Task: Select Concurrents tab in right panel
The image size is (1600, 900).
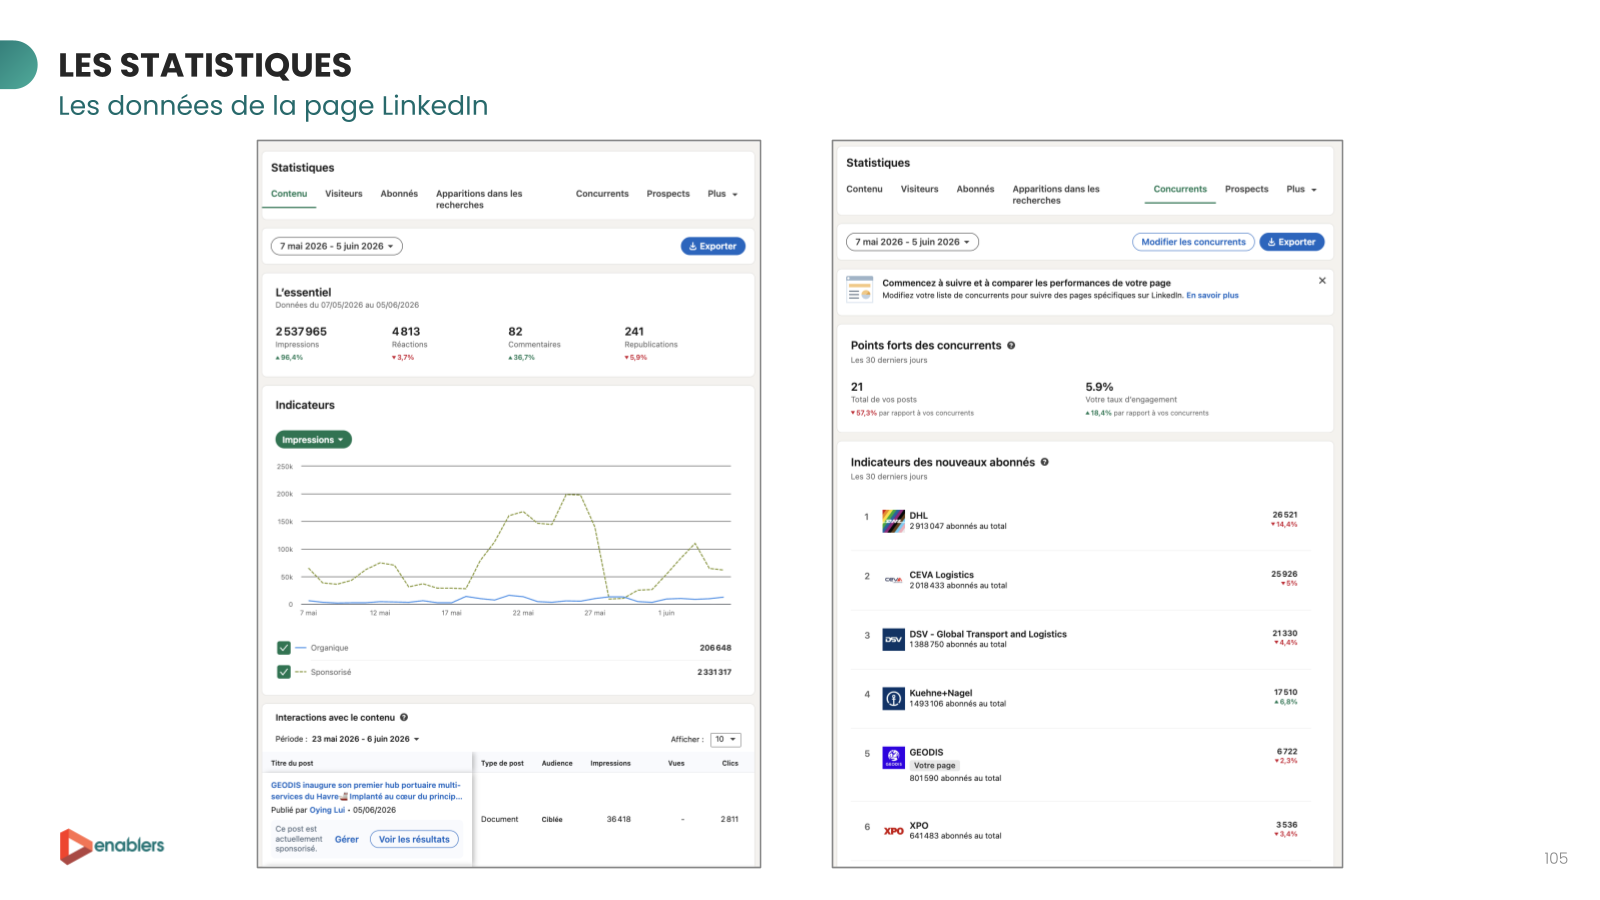Action: (1180, 189)
